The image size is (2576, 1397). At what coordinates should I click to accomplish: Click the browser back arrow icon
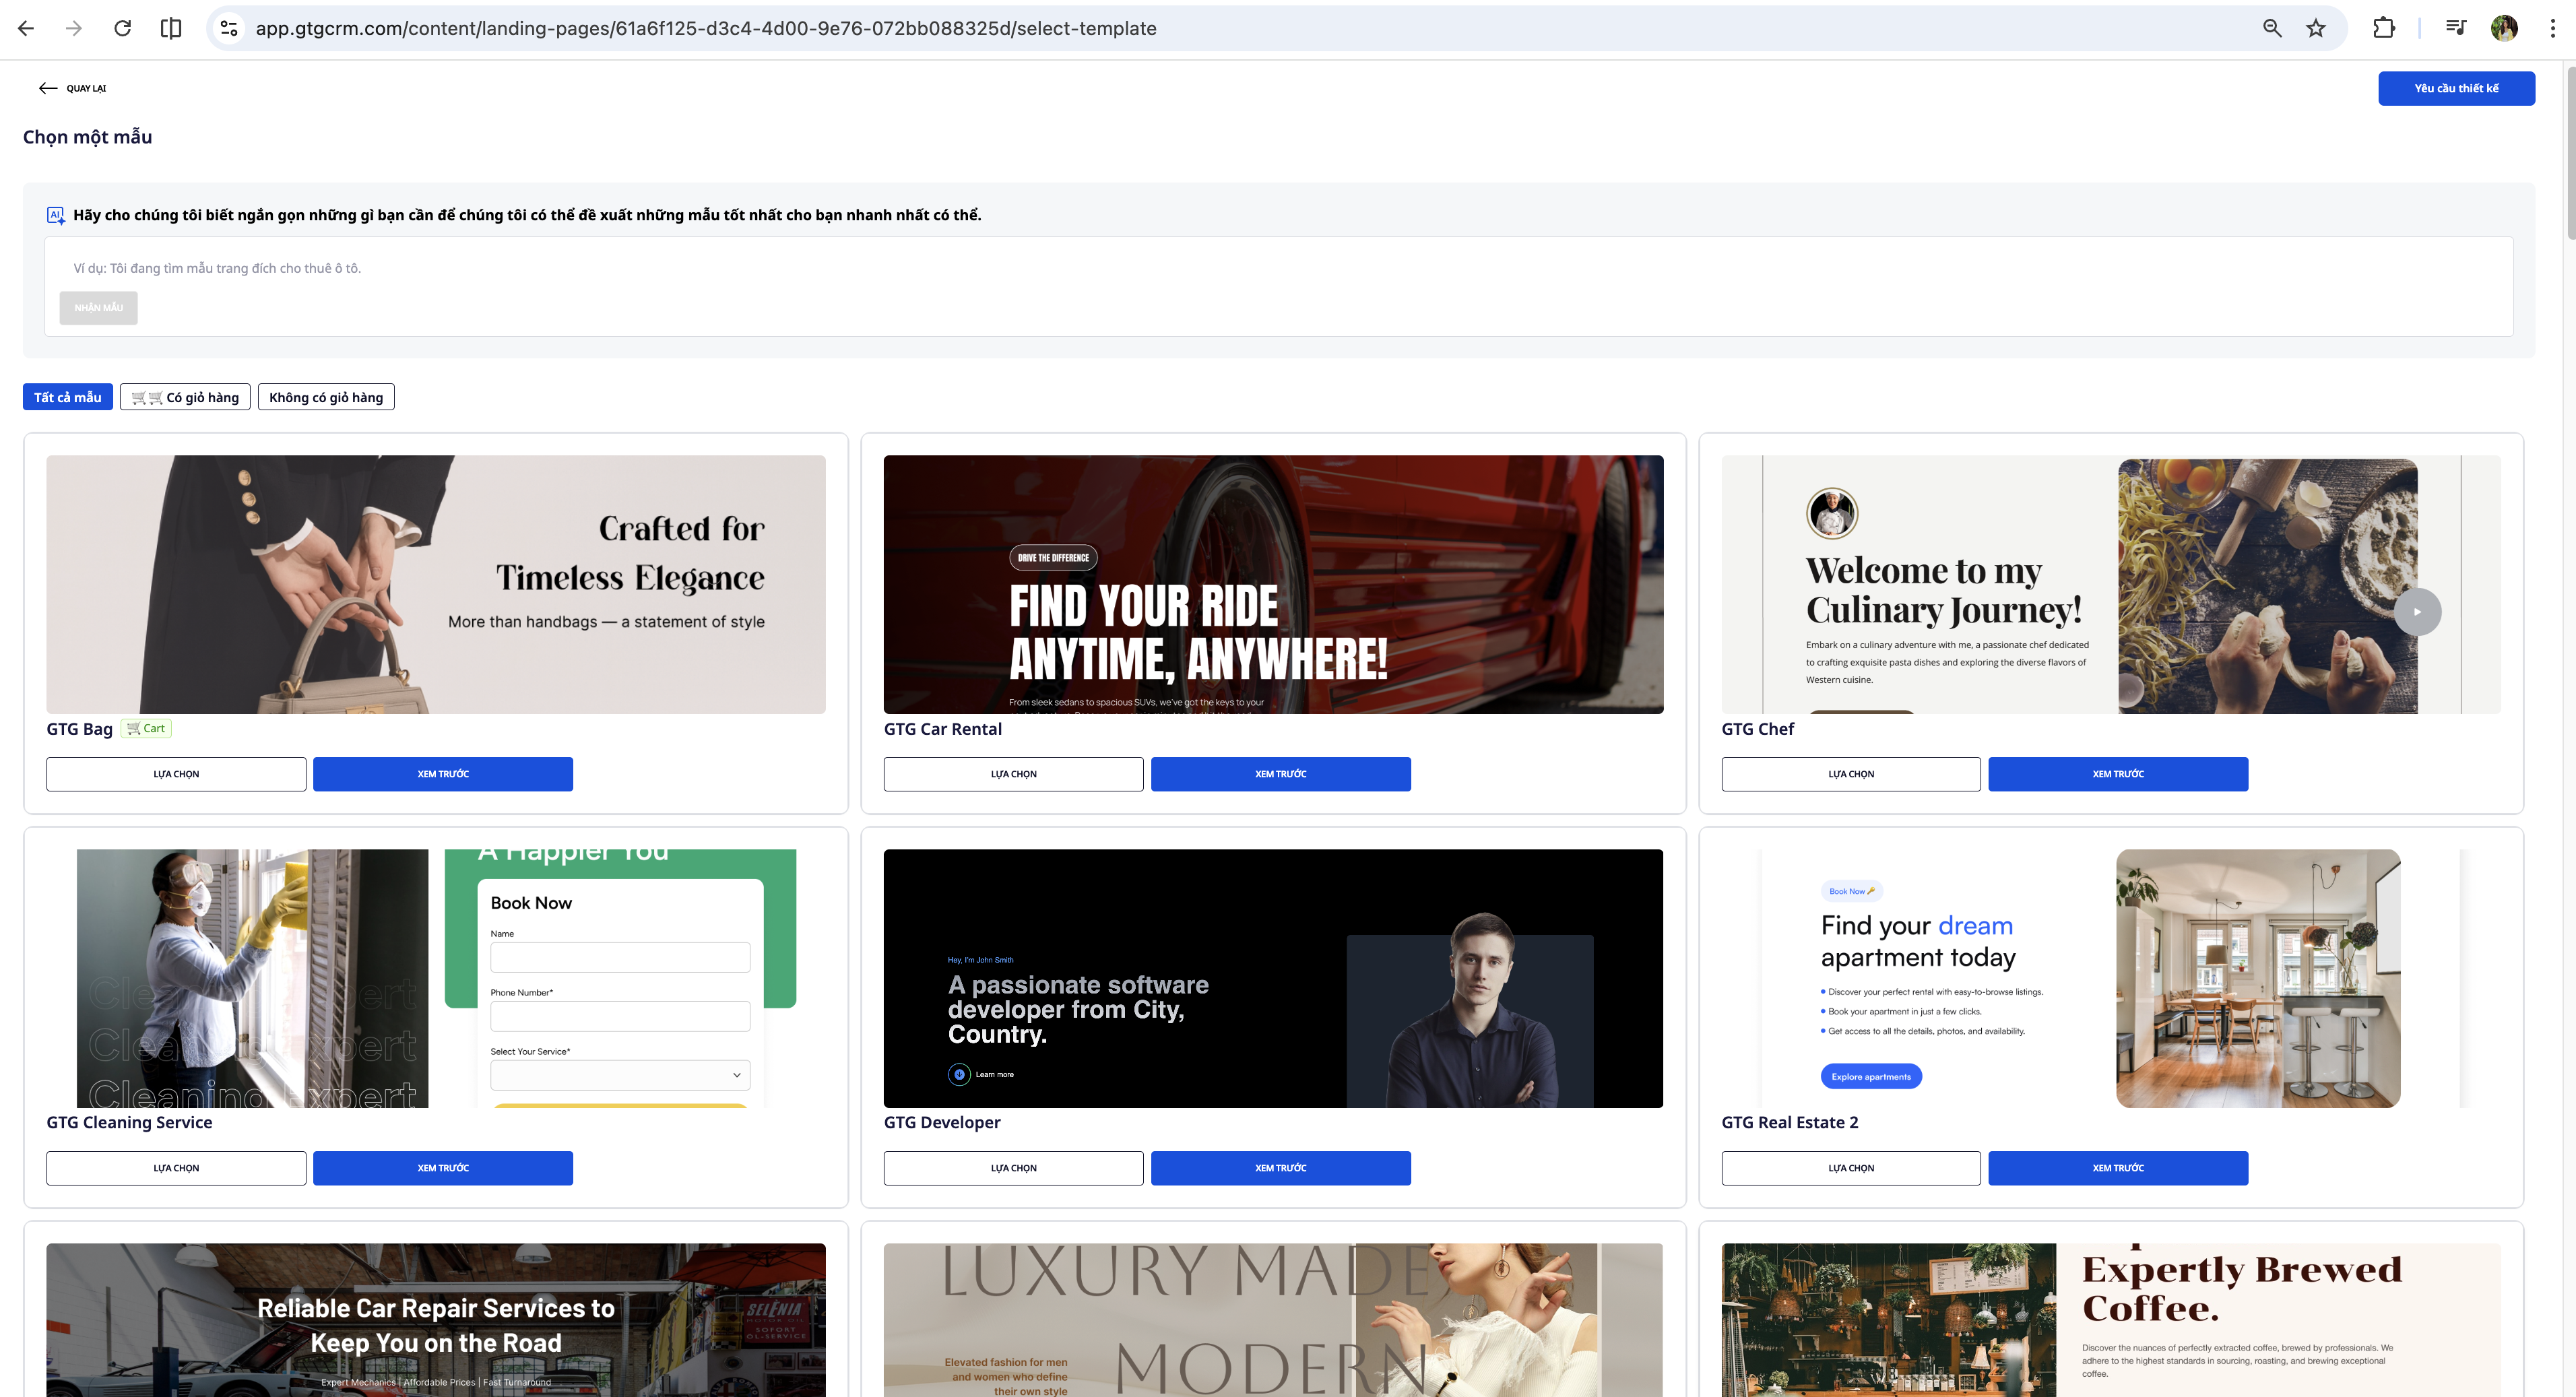tap(26, 28)
